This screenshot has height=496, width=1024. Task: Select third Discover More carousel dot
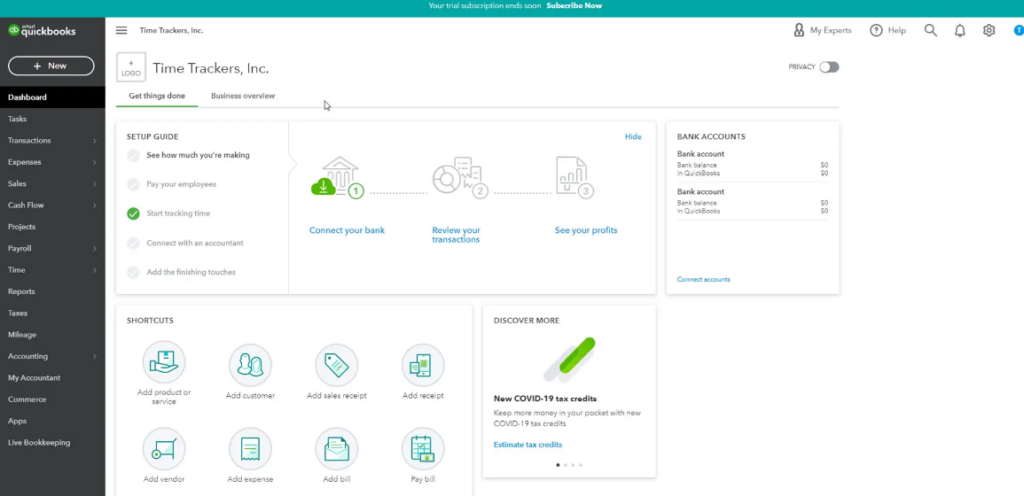573,465
